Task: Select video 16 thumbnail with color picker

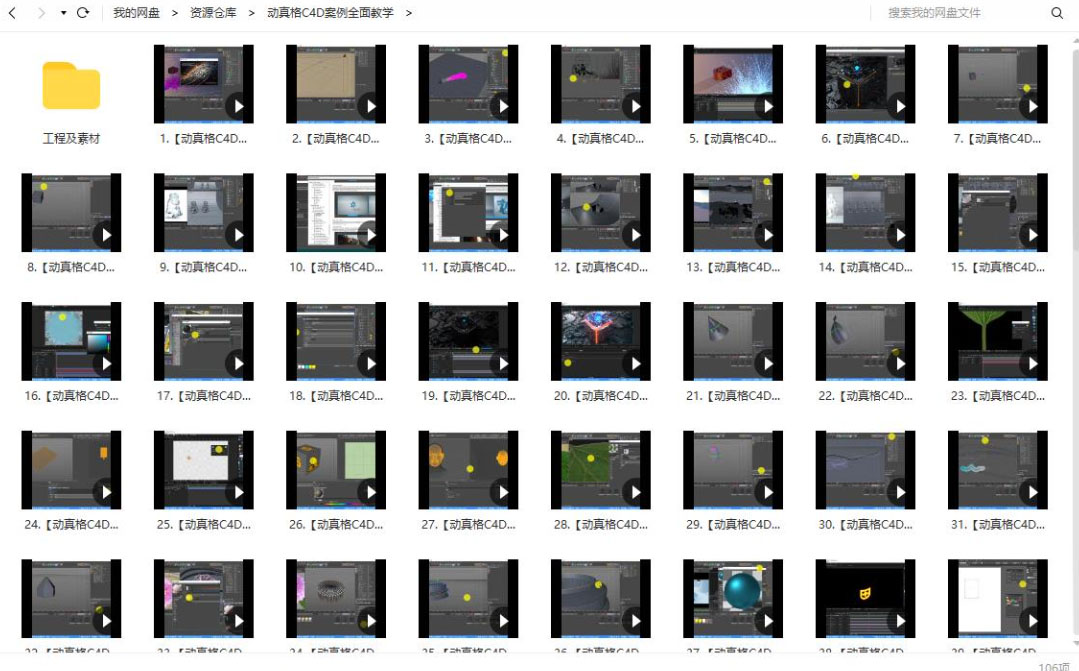Action: coord(72,341)
